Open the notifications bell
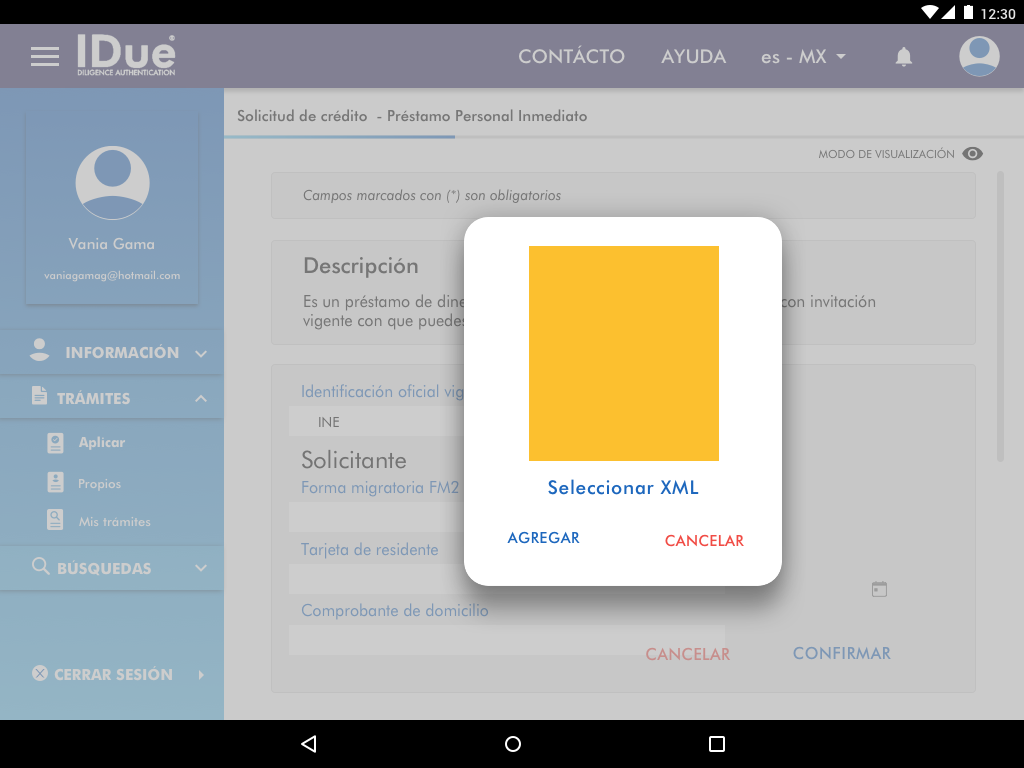Viewport: 1024px width, 768px height. click(x=903, y=57)
